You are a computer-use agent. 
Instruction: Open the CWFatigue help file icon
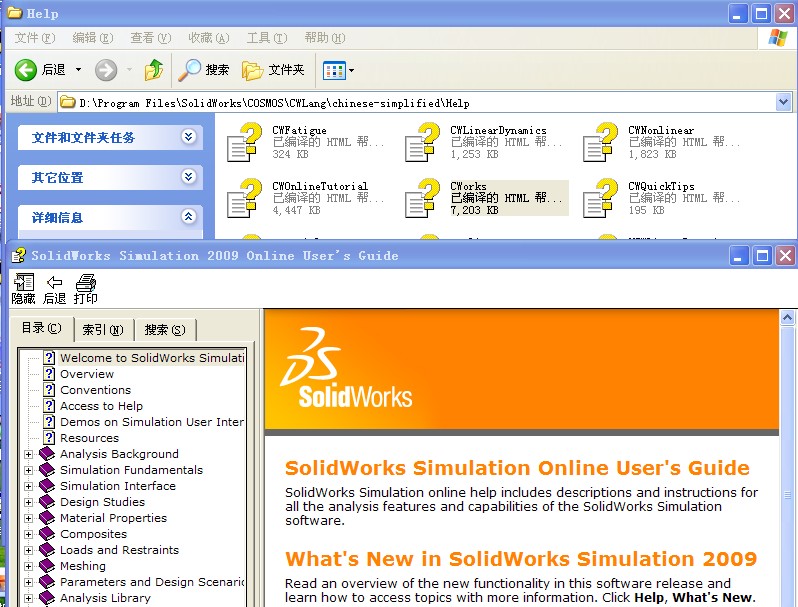(244, 142)
